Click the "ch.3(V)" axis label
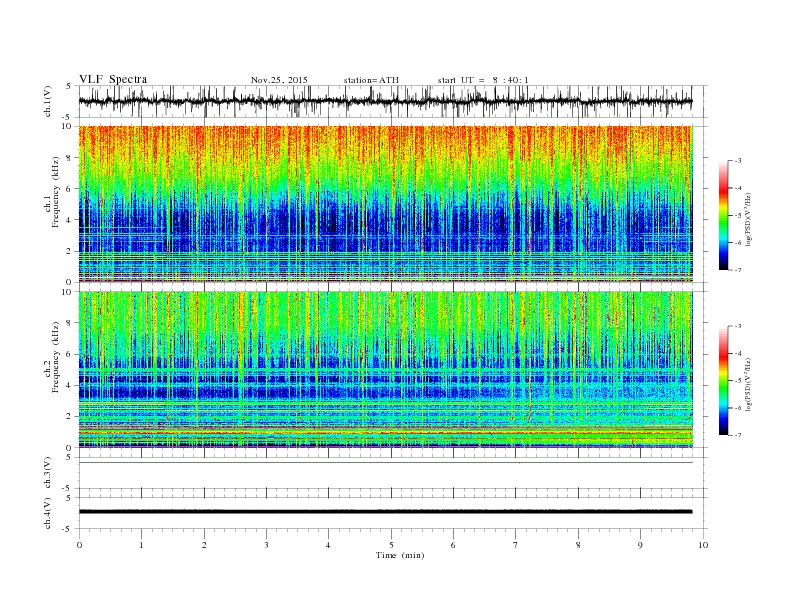 [48, 473]
